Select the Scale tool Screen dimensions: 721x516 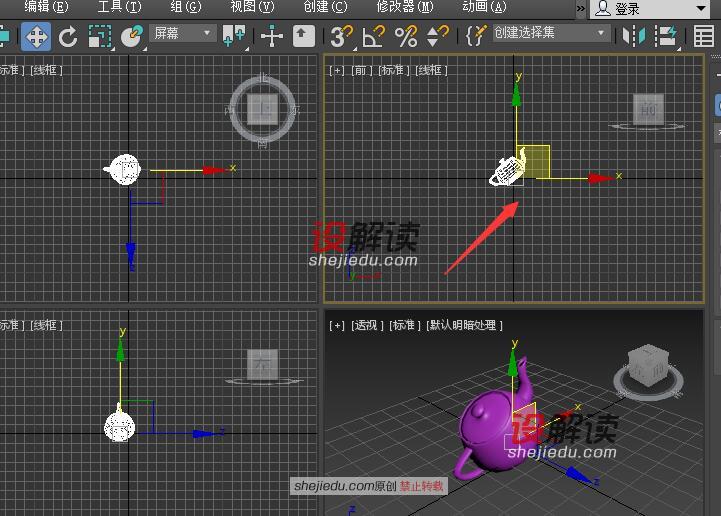click(x=100, y=36)
